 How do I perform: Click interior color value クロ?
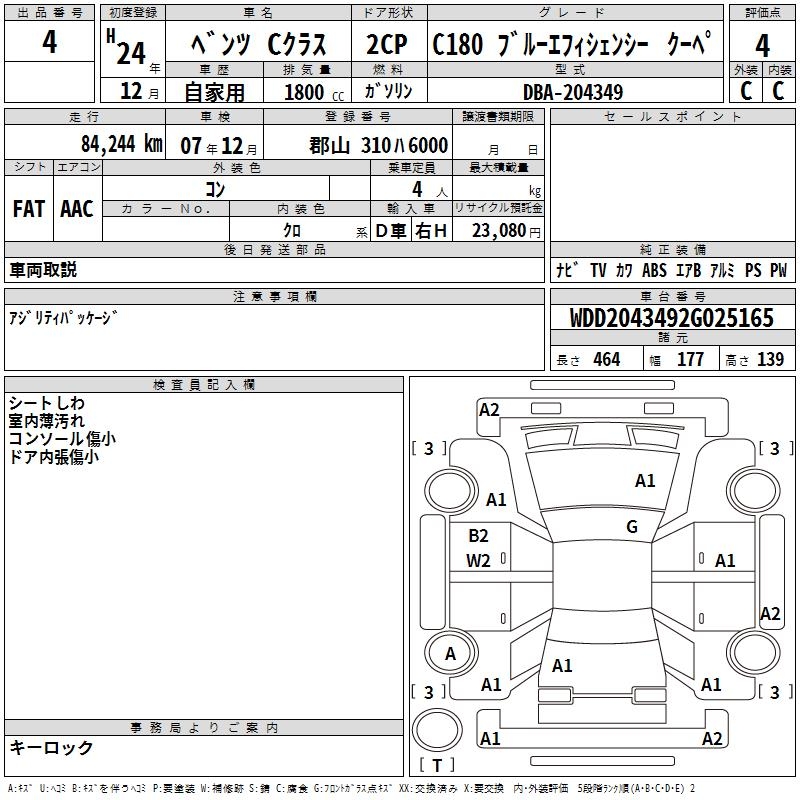point(292,230)
